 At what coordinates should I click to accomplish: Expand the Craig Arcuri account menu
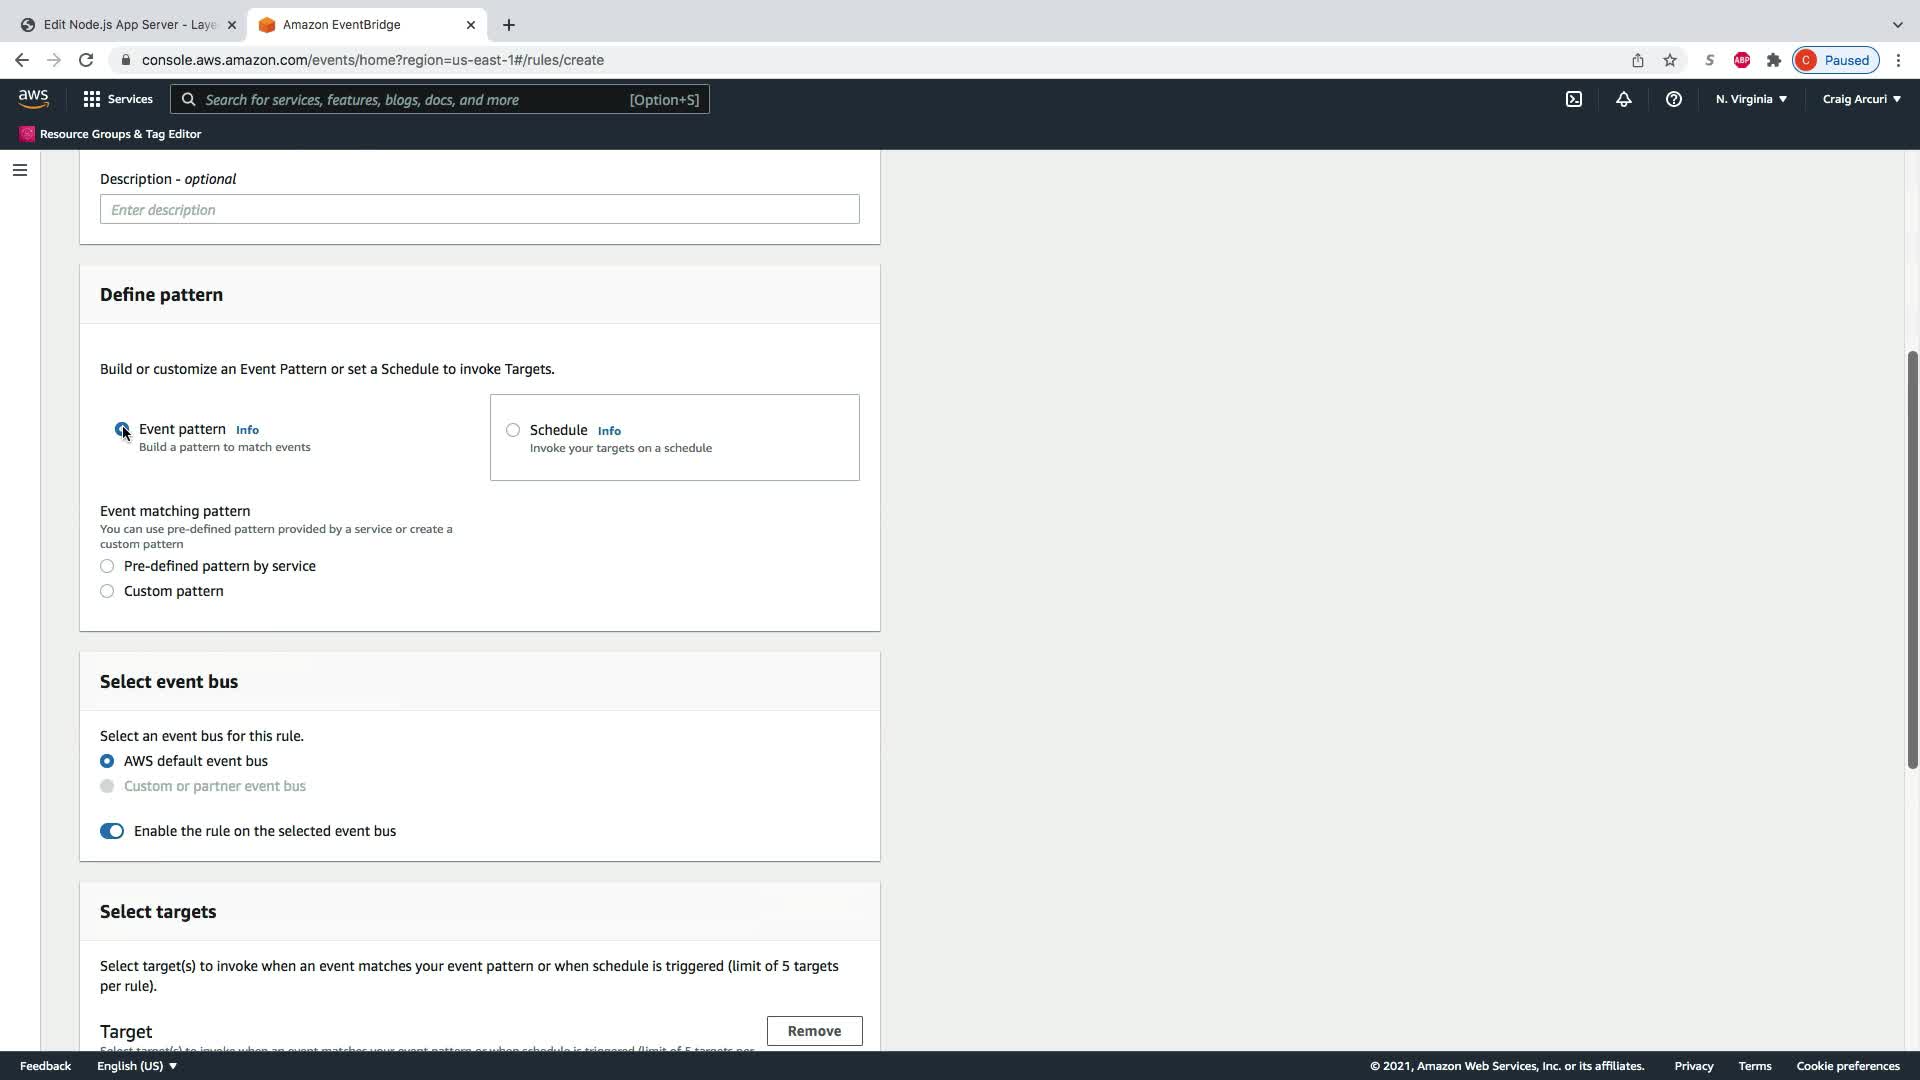[1861, 99]
